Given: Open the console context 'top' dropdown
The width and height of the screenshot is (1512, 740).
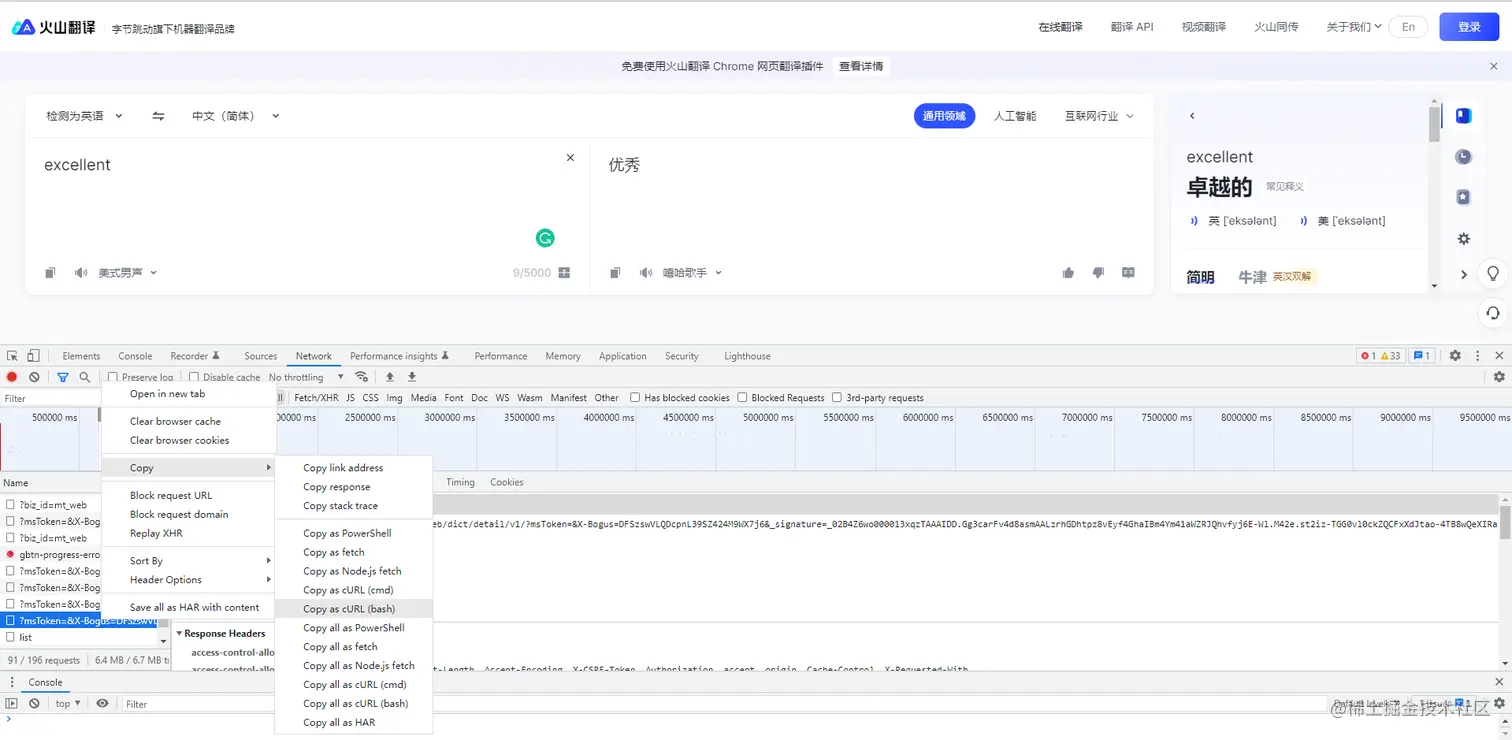Looking at the screenshot, I should 68,704.
